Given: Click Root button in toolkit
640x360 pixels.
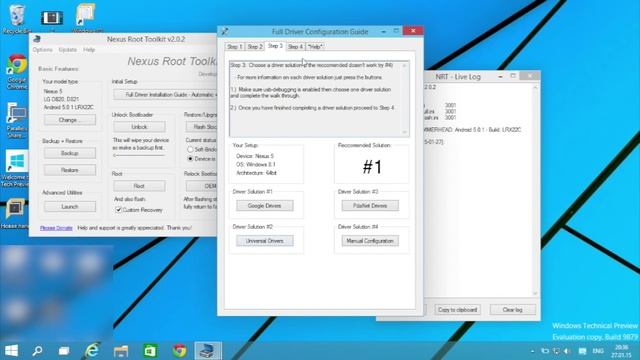Looking at the screenshot, I should [139, 186].
